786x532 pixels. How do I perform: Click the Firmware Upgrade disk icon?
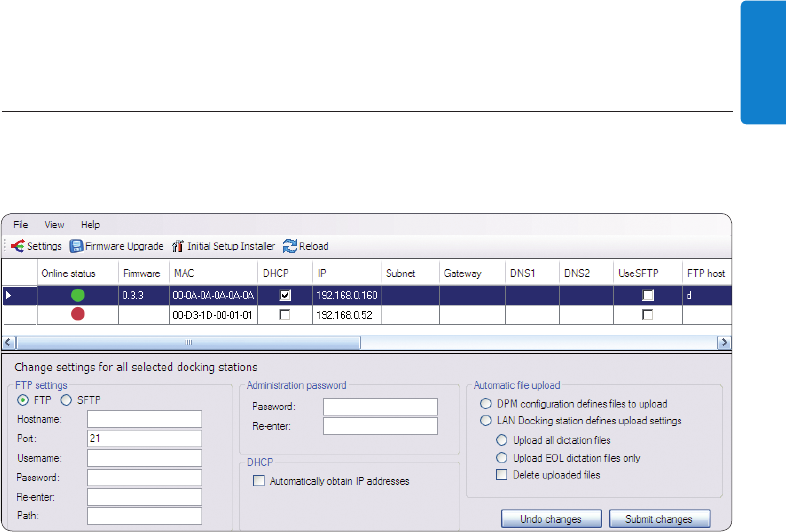coord(76,246)
